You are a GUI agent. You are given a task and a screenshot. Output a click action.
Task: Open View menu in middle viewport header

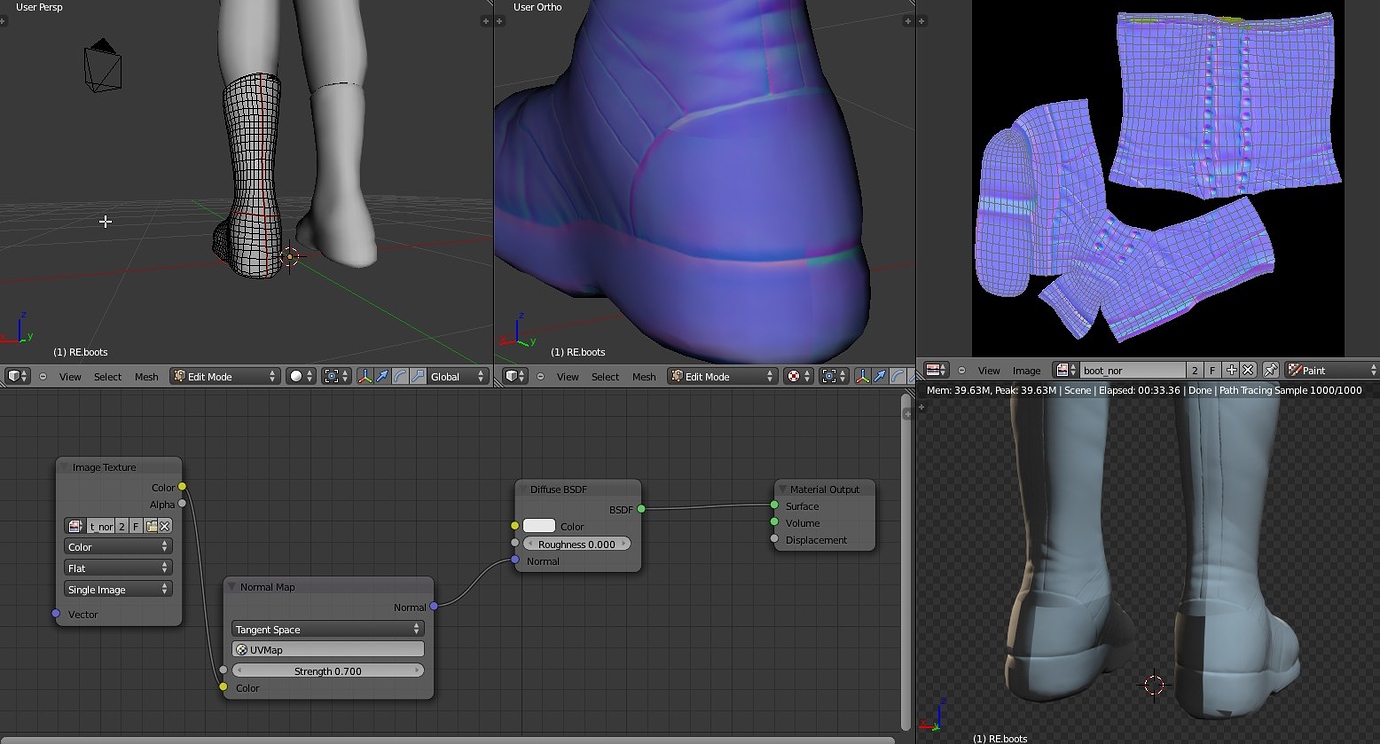coord(568,377)
